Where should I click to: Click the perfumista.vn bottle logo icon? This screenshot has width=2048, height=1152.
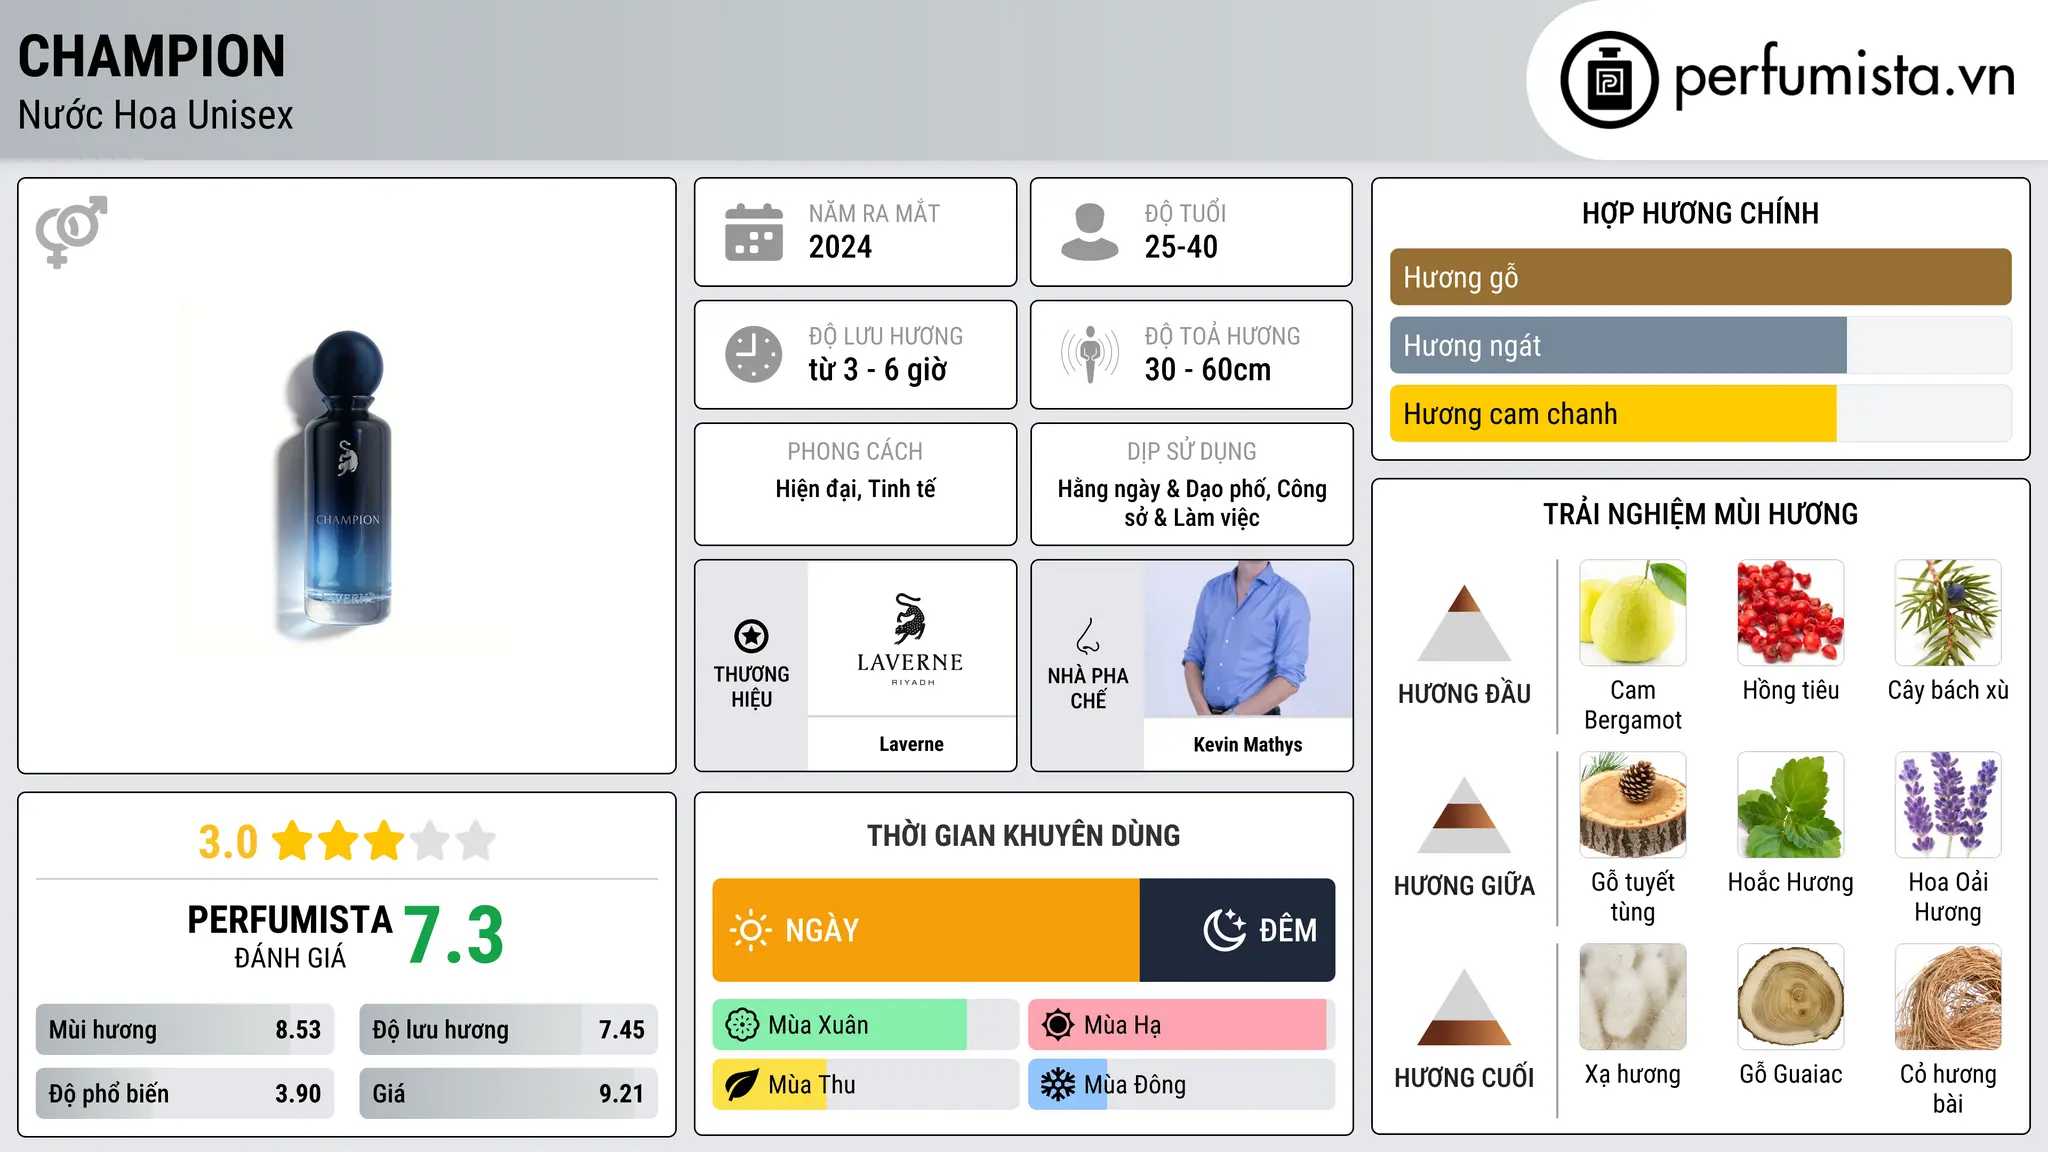(1609, 80)
